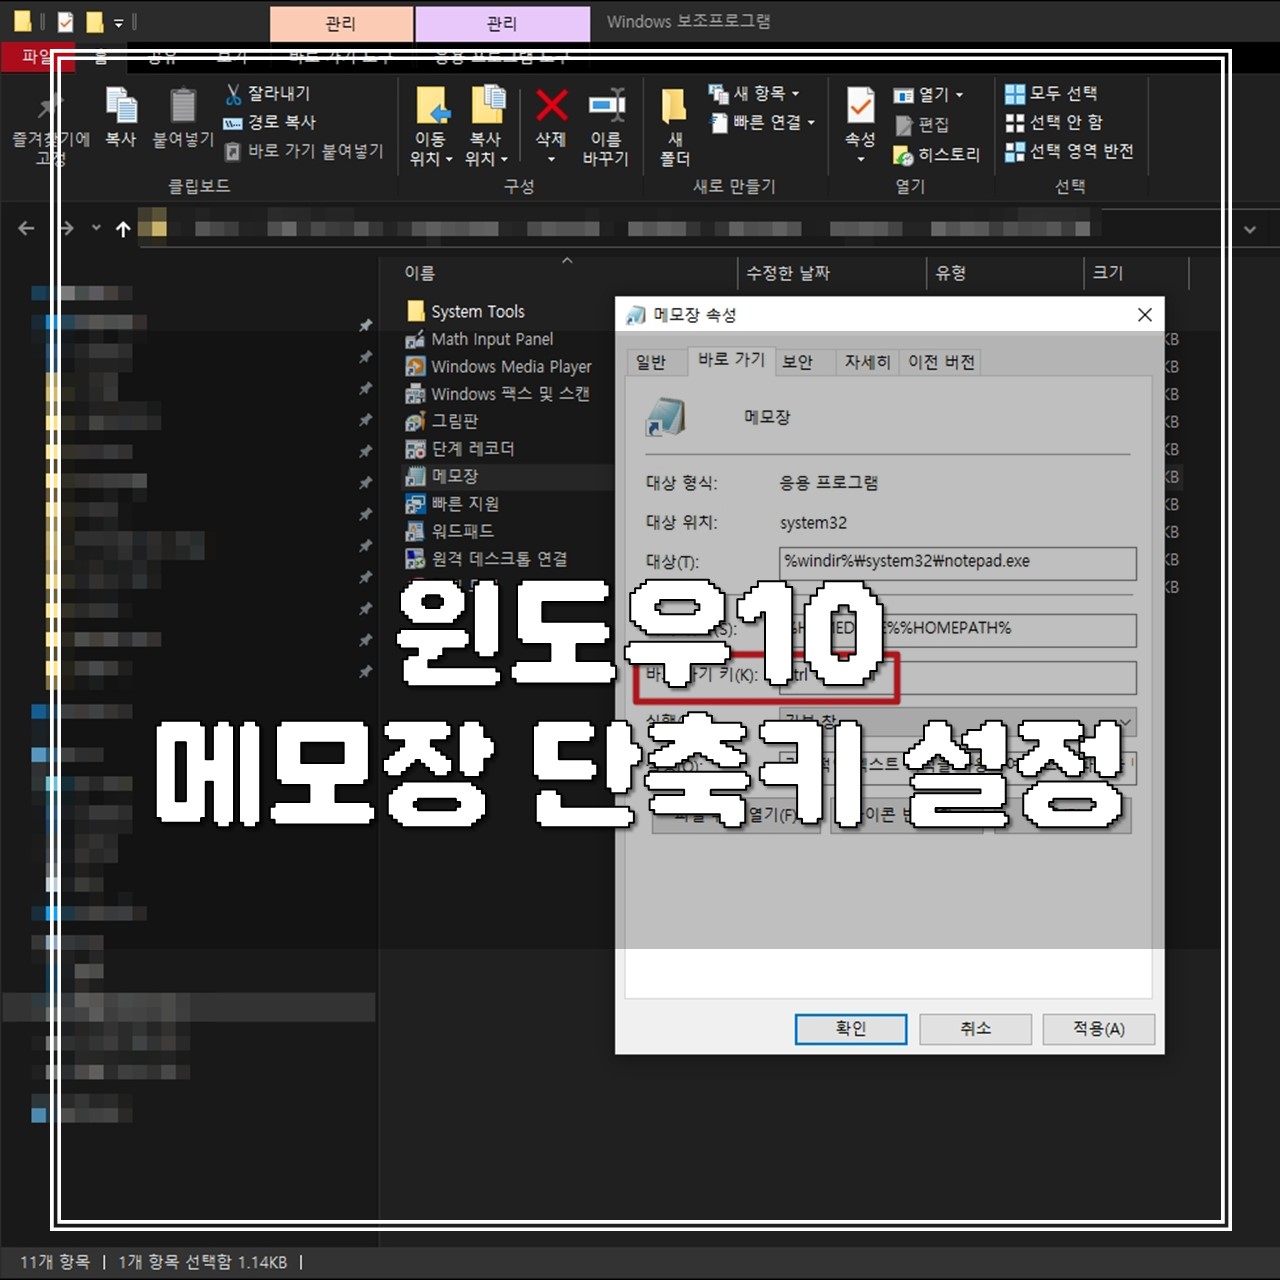
Task: Select 워드패드 item
Action: (449, 531)
